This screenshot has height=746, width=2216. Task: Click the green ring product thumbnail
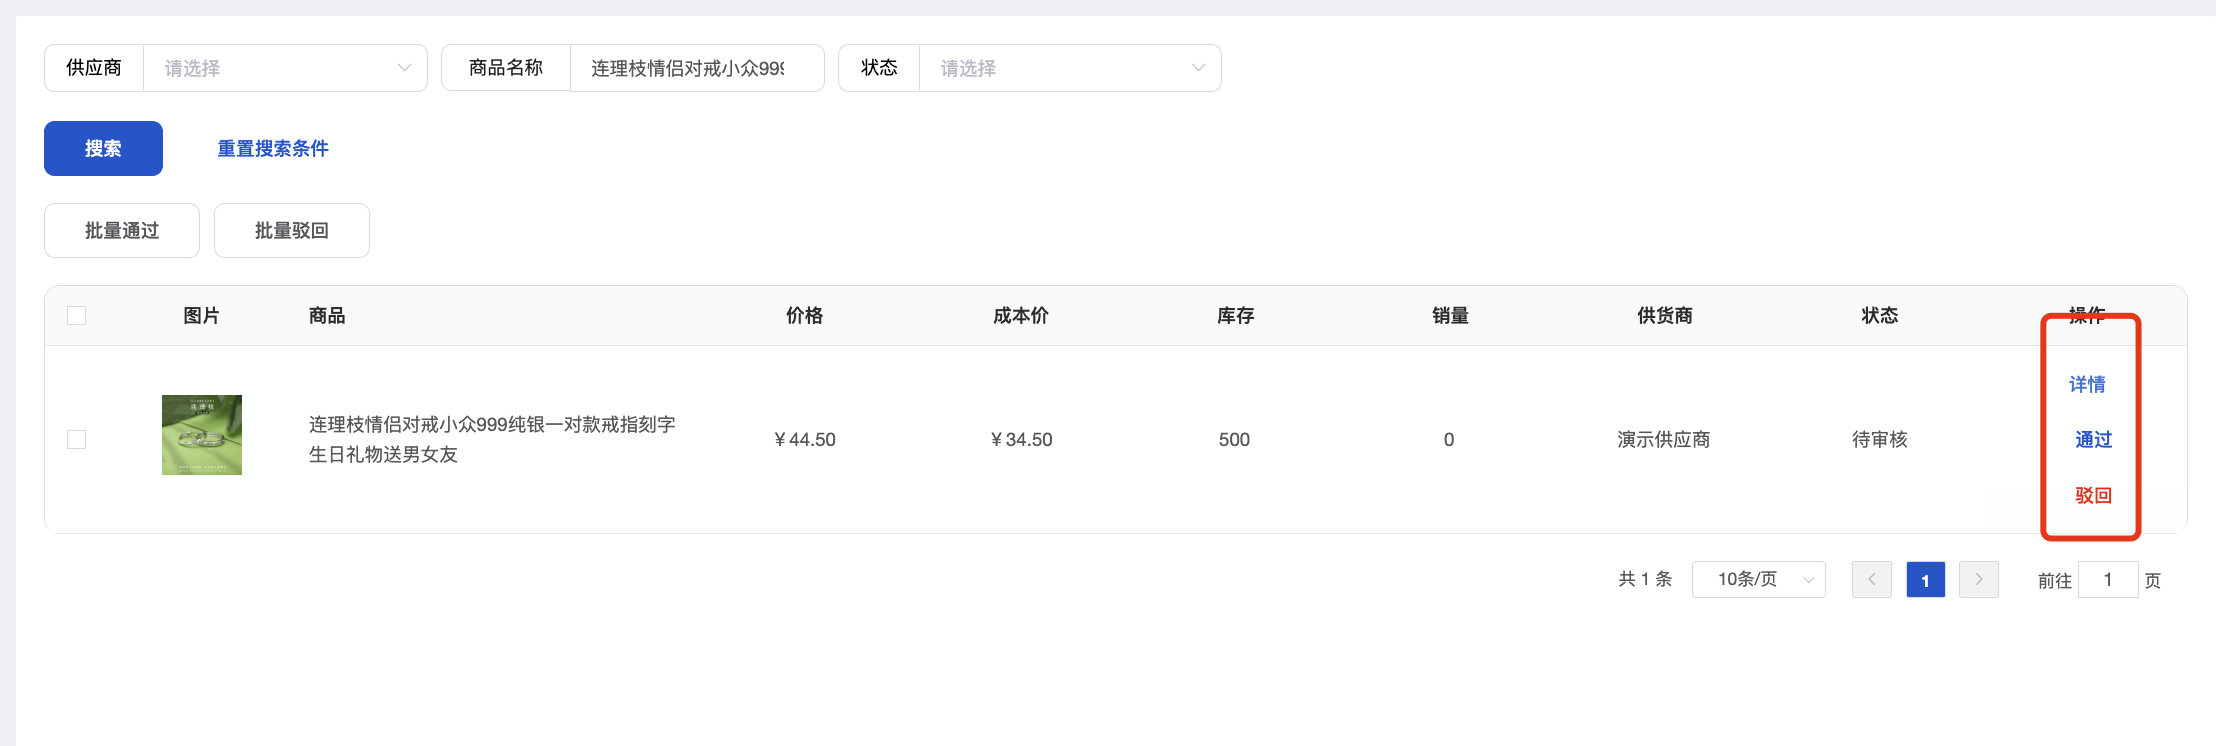pos(202,435)
